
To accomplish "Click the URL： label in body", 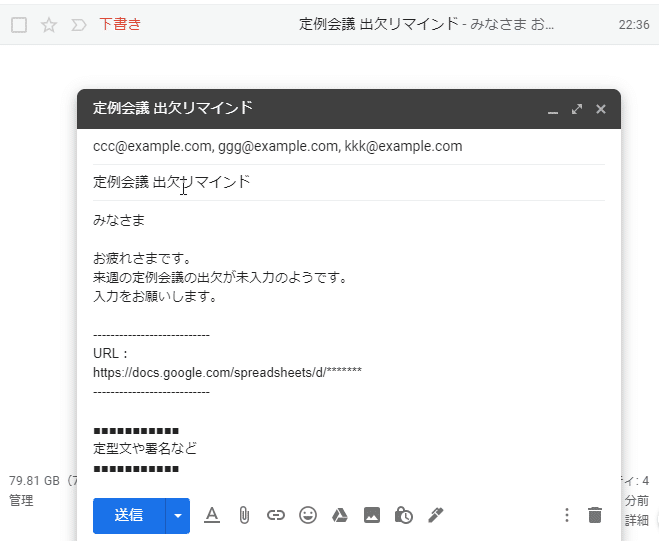I will coord(111,354).
